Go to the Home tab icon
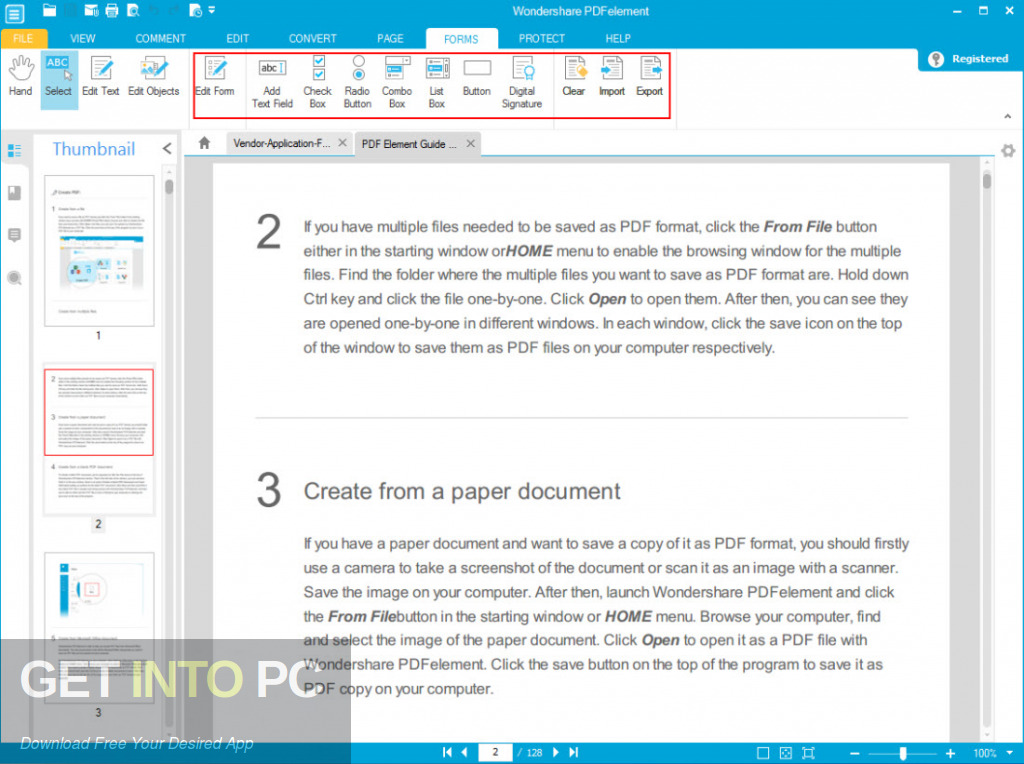The height and width of the screenshot is (764, 1024). [204, 143]
